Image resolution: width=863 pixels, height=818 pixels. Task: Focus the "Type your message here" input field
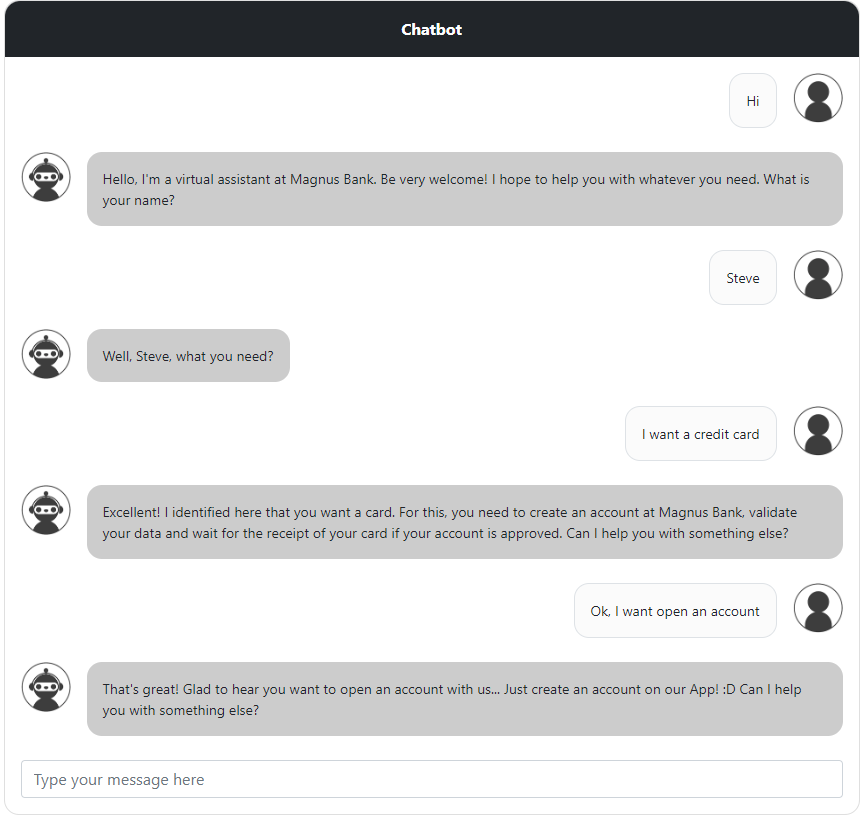(432, 779)
